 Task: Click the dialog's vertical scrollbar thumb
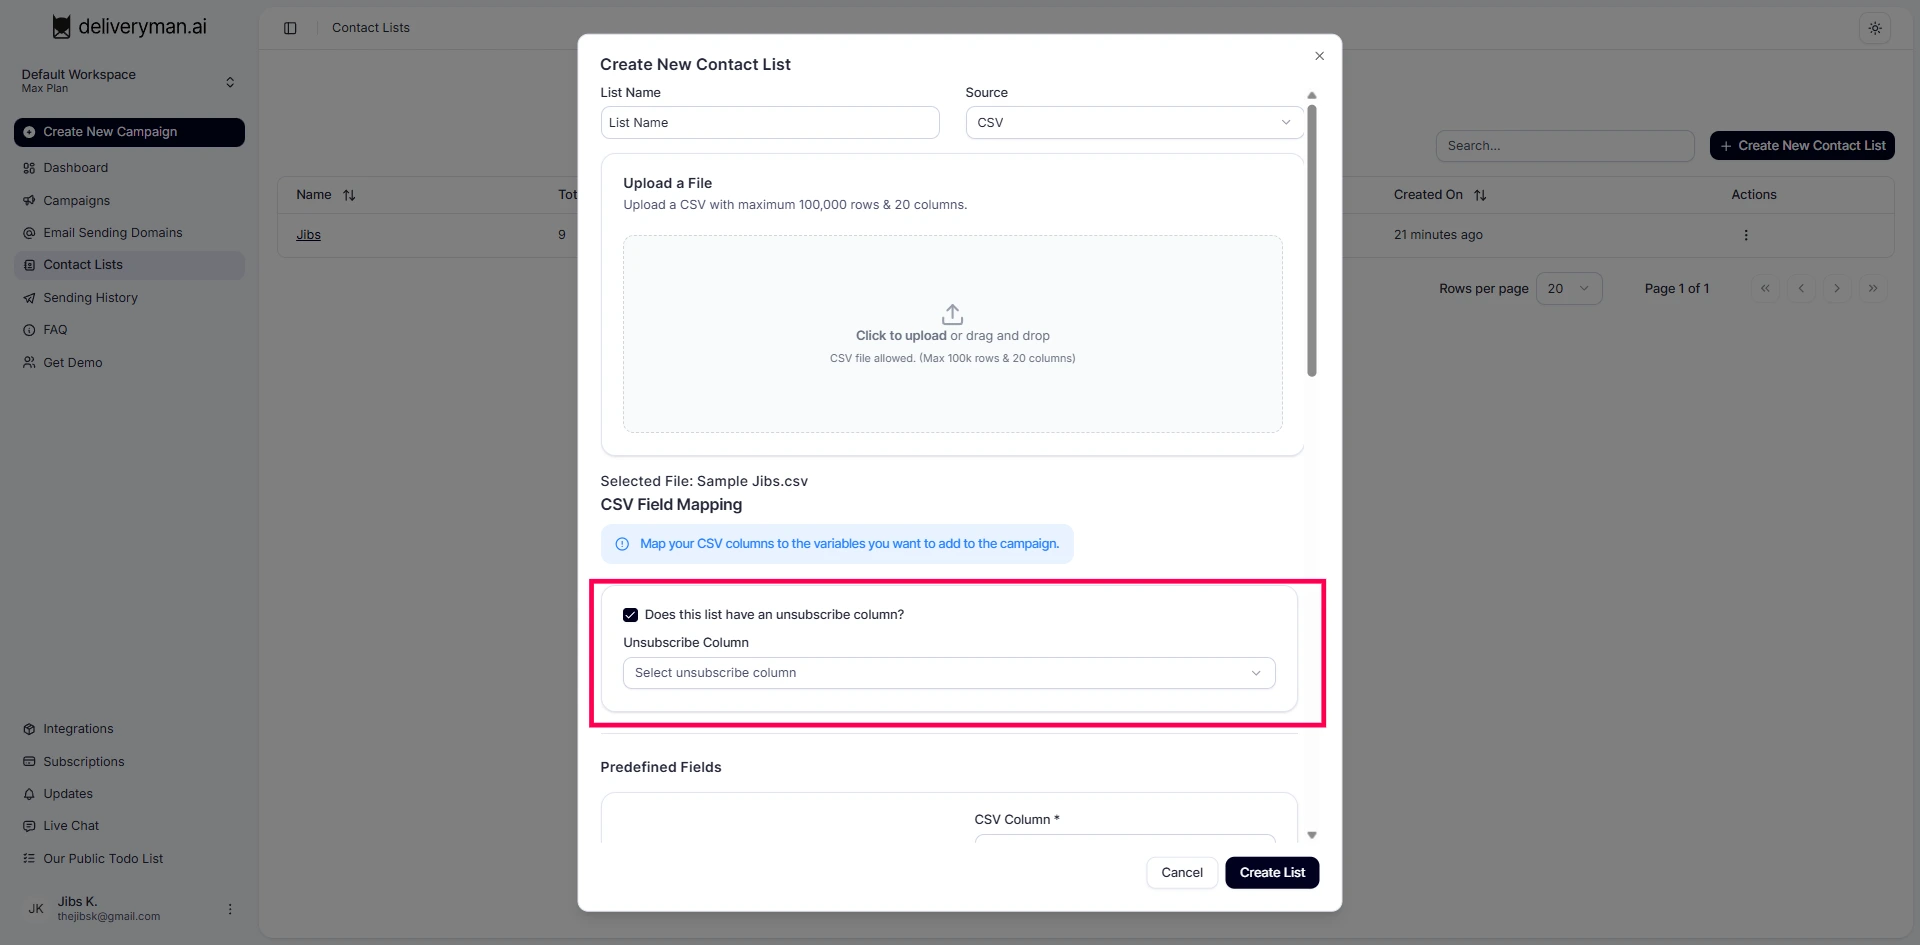pos(1311,240)
